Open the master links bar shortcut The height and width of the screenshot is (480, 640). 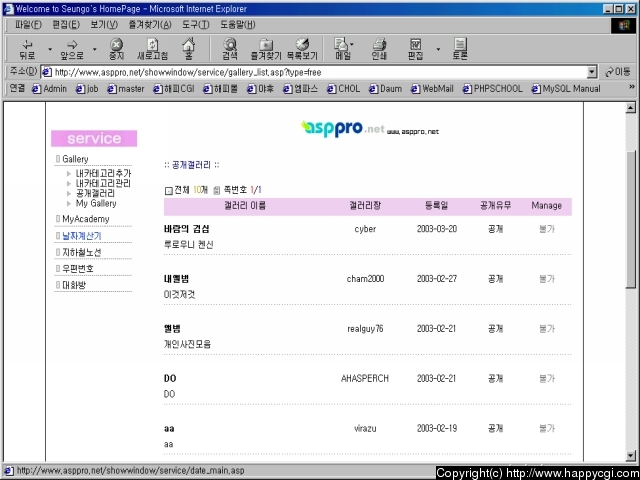126,89
